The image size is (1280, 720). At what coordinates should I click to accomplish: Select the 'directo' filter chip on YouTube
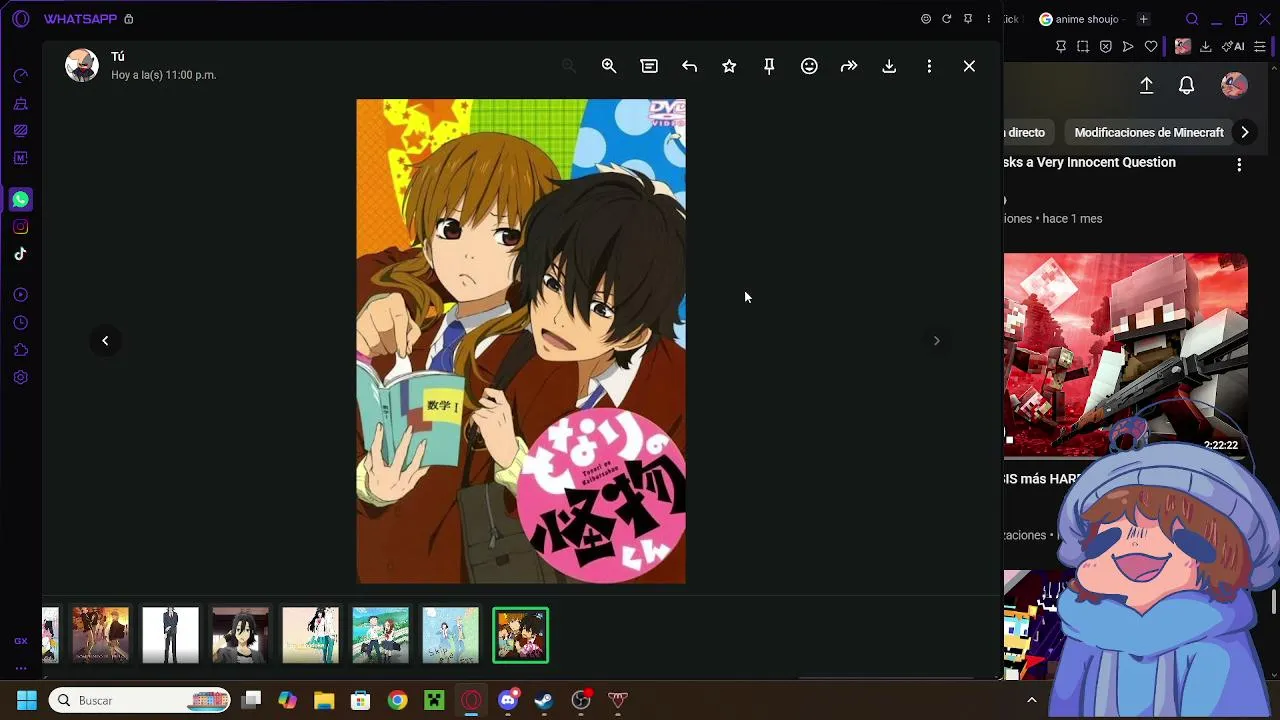click(x=1027, y=132)
